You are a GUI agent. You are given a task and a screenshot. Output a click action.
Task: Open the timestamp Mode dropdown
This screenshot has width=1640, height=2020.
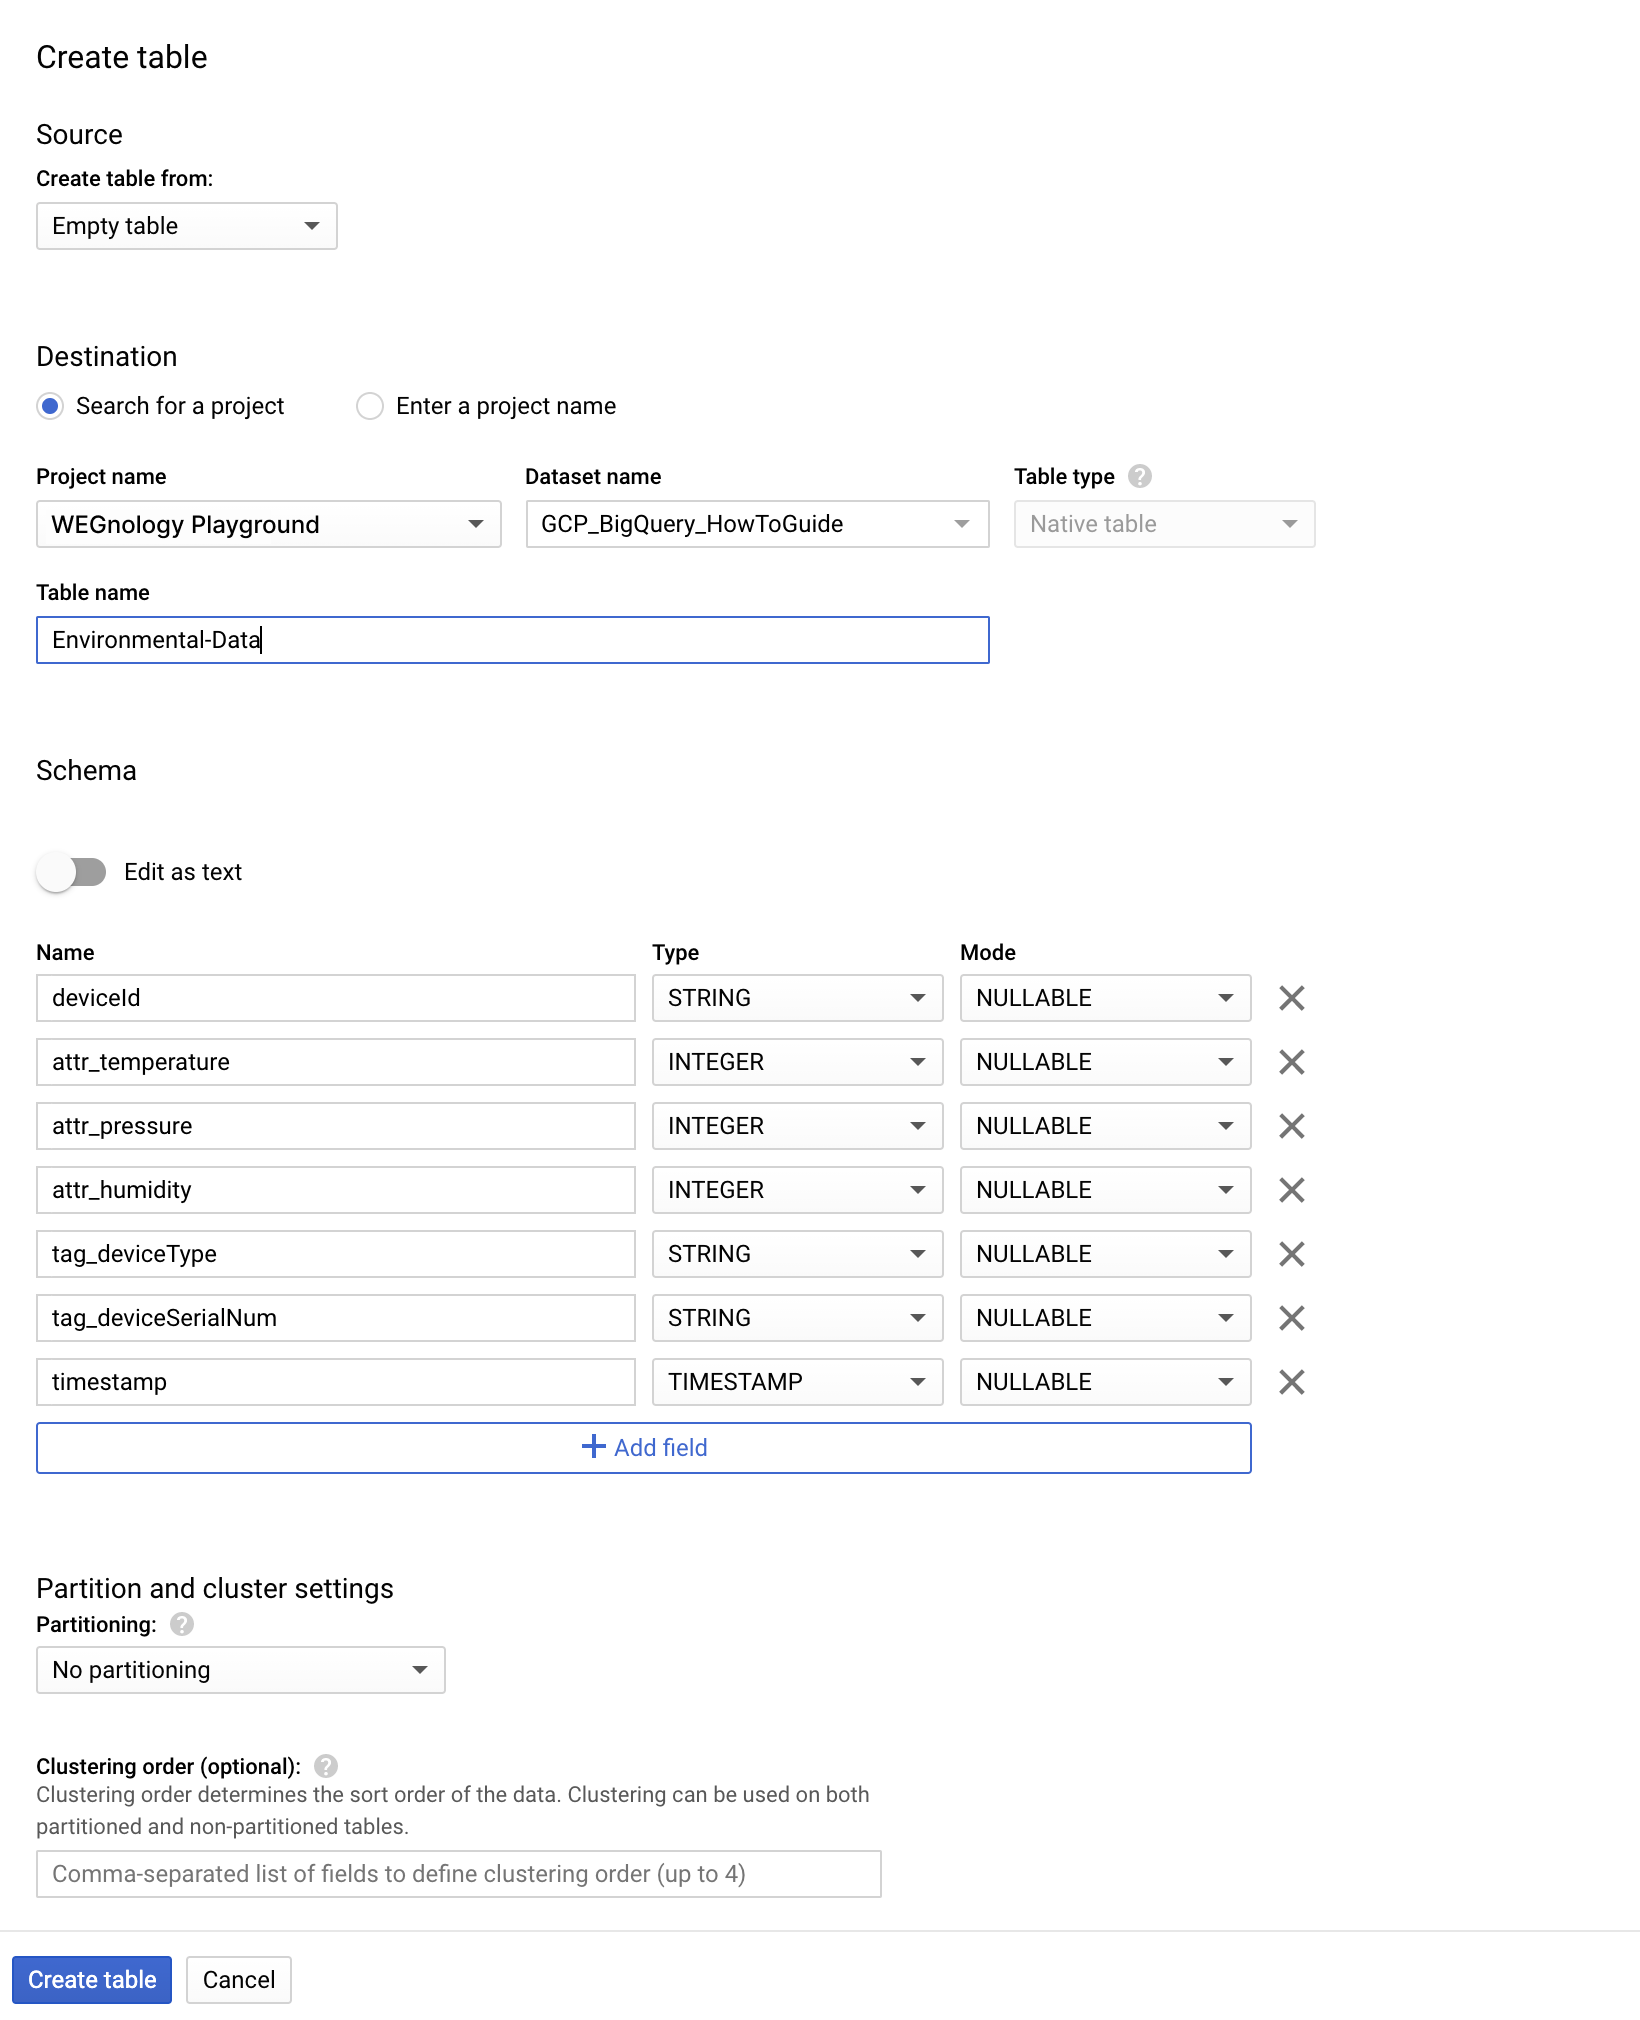point(1105,1382)
